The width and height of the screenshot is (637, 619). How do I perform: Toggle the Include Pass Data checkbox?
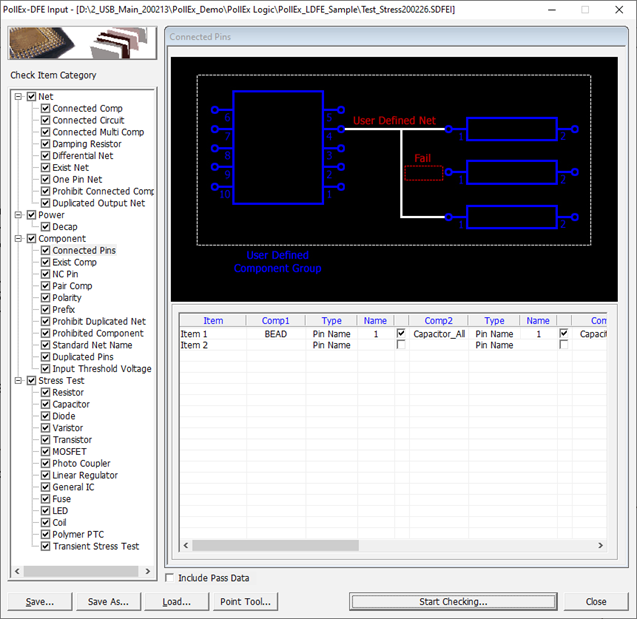[x=170, y=578]
